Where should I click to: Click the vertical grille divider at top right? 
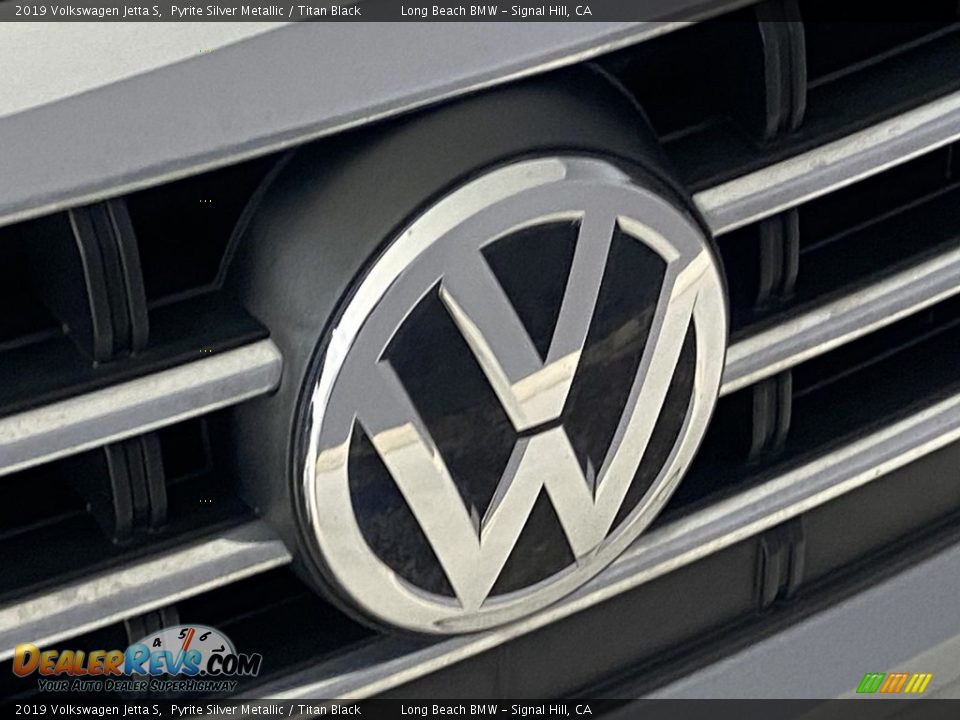[782, 70]
